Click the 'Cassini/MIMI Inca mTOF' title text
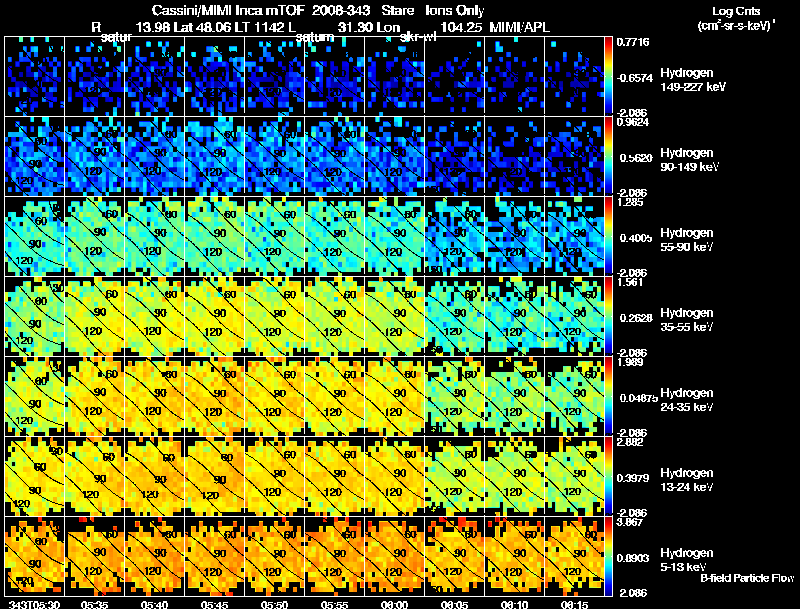800x609 pixels. (228, 11)
